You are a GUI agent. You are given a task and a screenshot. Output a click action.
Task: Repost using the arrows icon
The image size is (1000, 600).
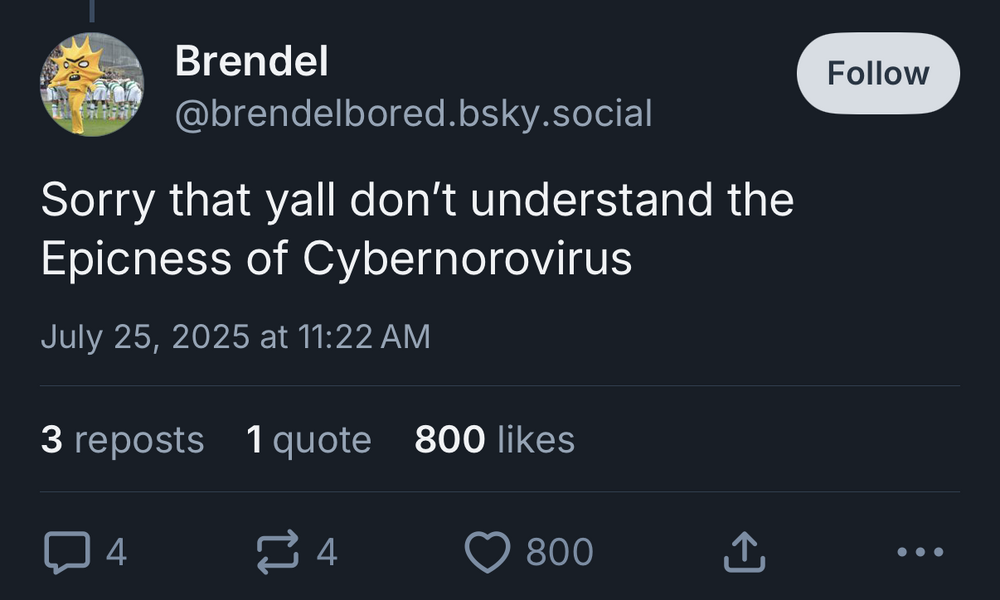(278, 552)
